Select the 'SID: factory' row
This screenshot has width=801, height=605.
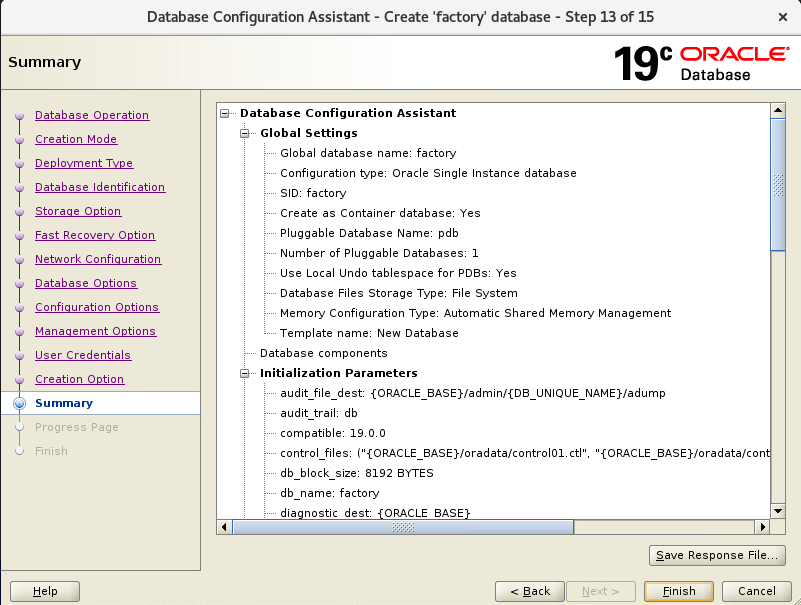tap(313, 193)
